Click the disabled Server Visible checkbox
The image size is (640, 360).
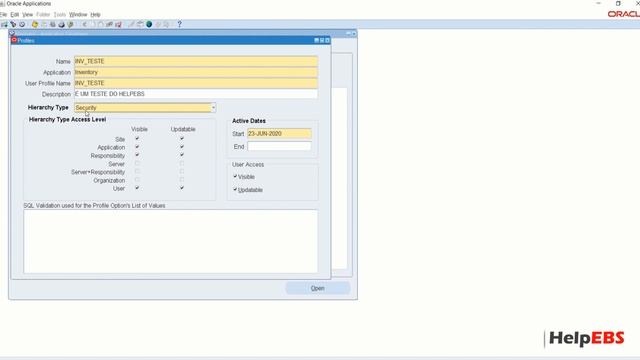tap(137, 163)
